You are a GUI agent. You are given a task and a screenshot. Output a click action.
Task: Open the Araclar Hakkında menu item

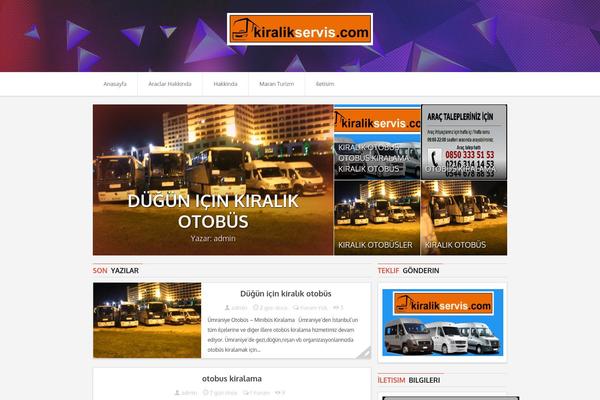tap(170, 84)
